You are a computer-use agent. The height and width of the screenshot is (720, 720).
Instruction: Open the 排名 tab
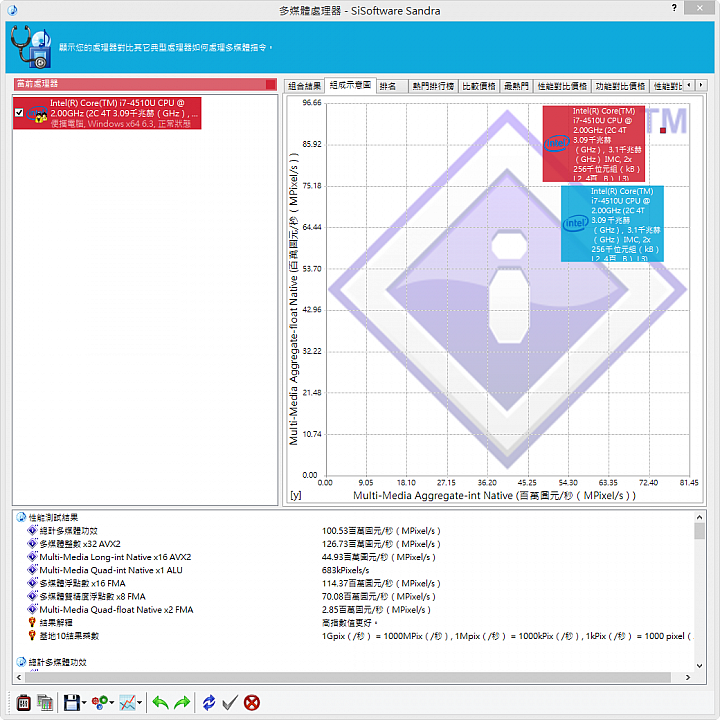pyautogui.click(x=393, y=86)
